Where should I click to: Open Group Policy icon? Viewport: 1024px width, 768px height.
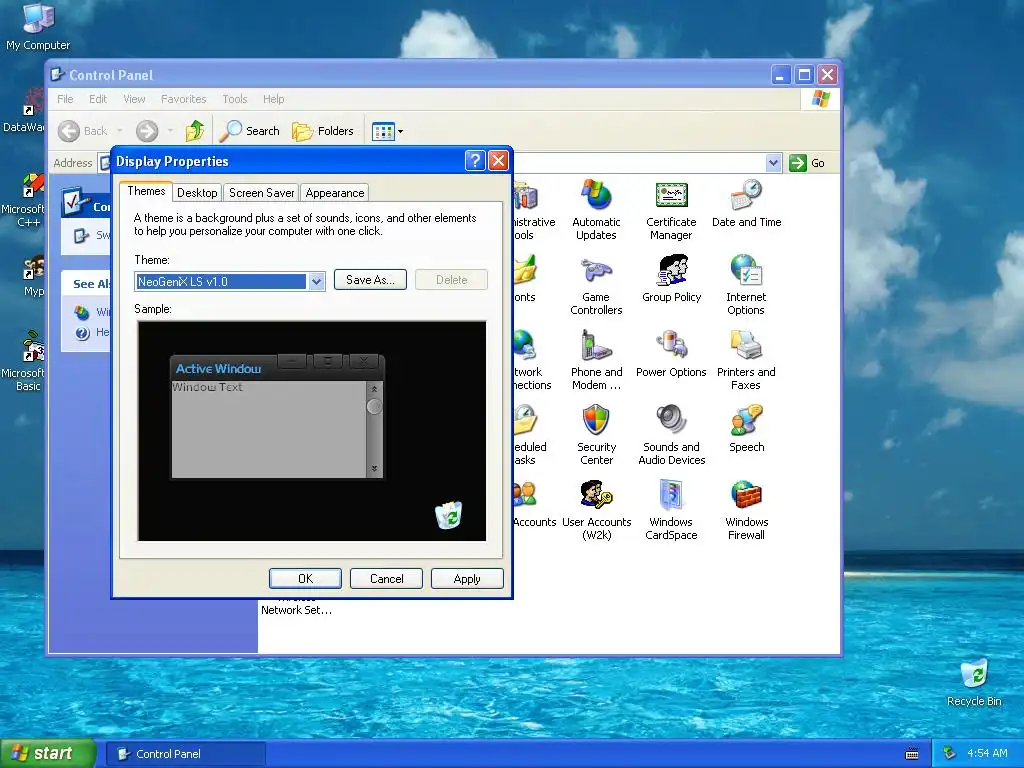[671, 278]
